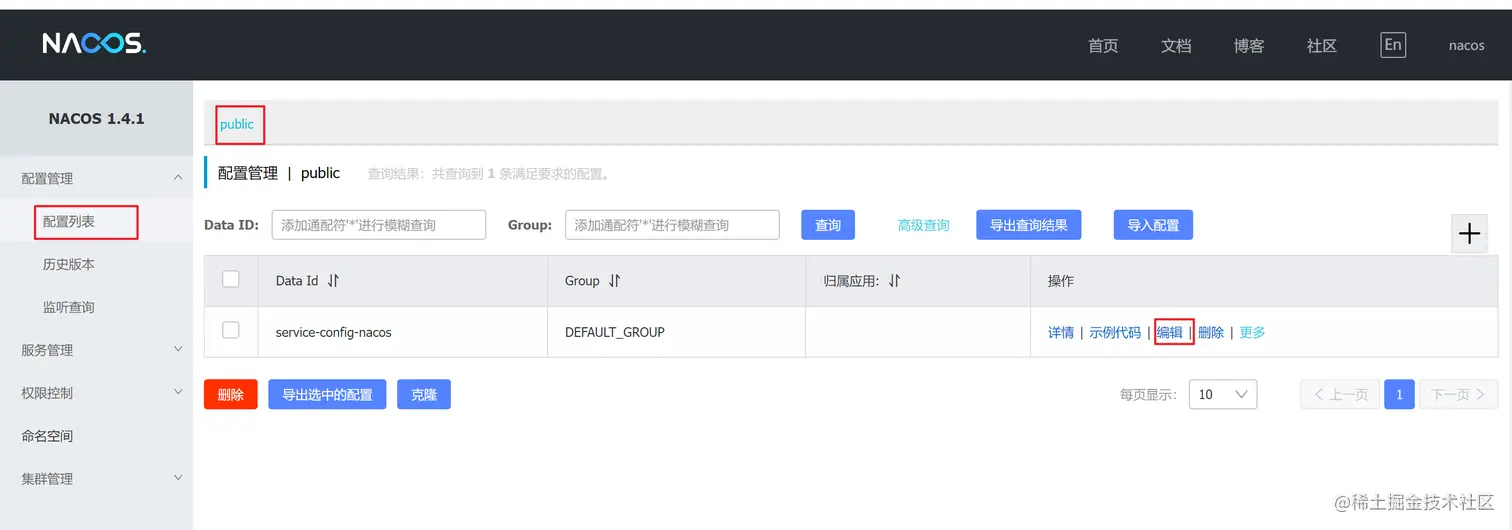Open 监听查询 in the sidebar

69,307
